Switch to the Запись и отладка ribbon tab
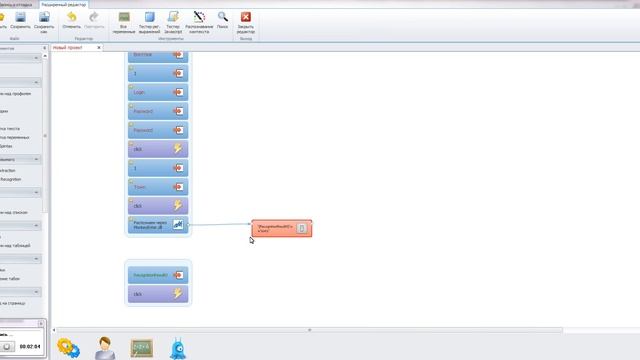 point(16,4)
